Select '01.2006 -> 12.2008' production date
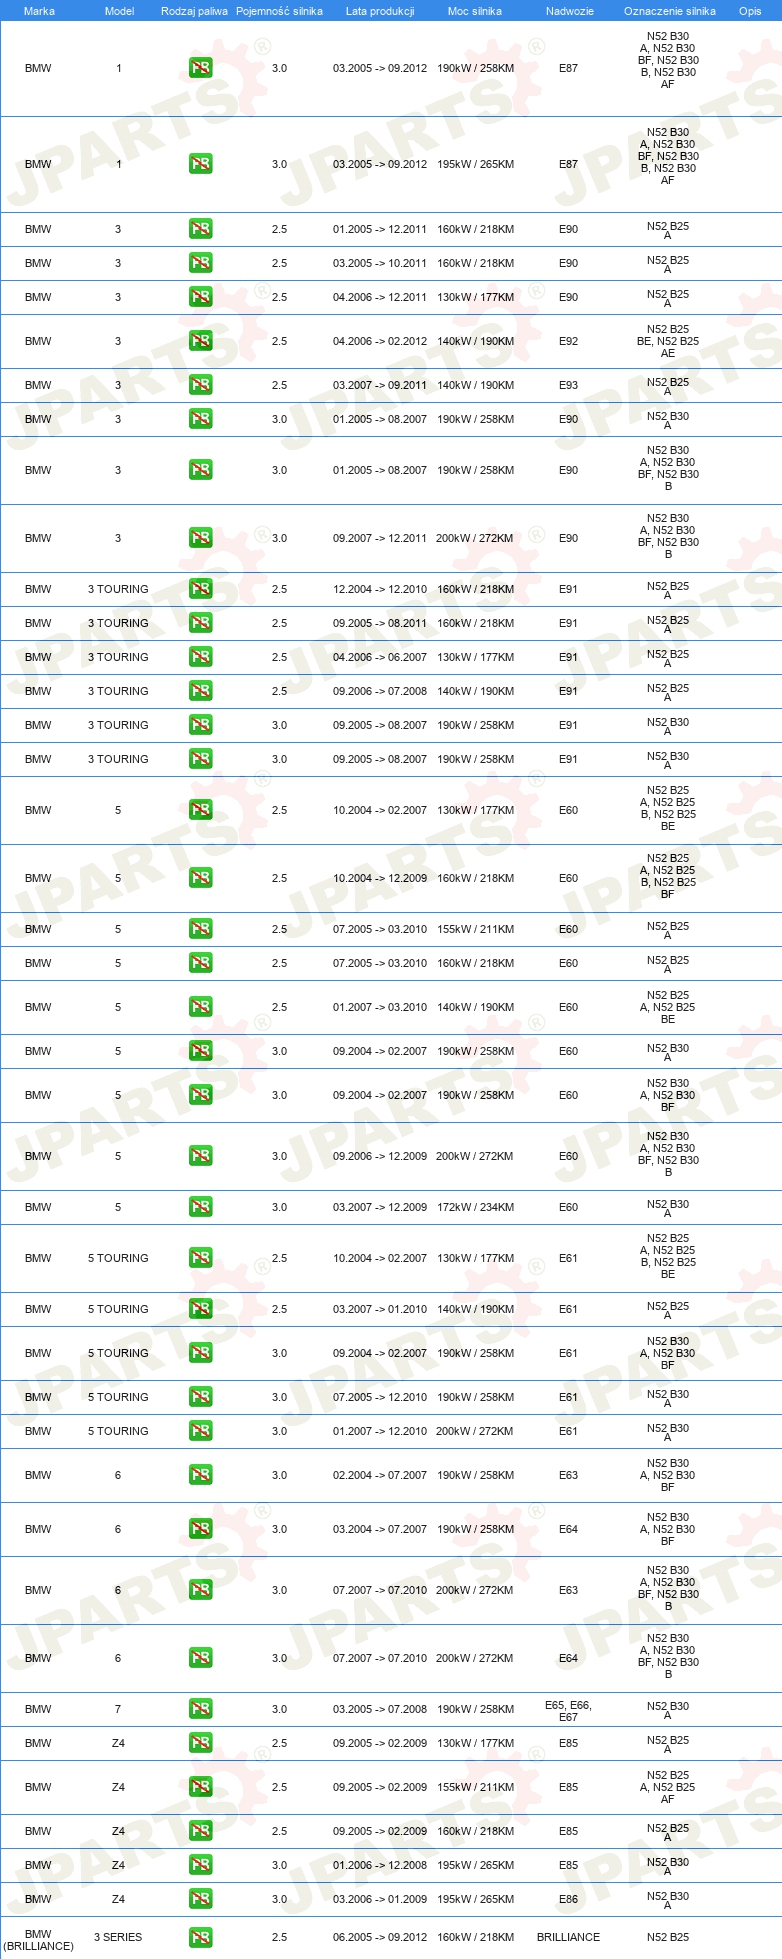This screenshot has width=782, height=1959. [x=380, y=1865]
